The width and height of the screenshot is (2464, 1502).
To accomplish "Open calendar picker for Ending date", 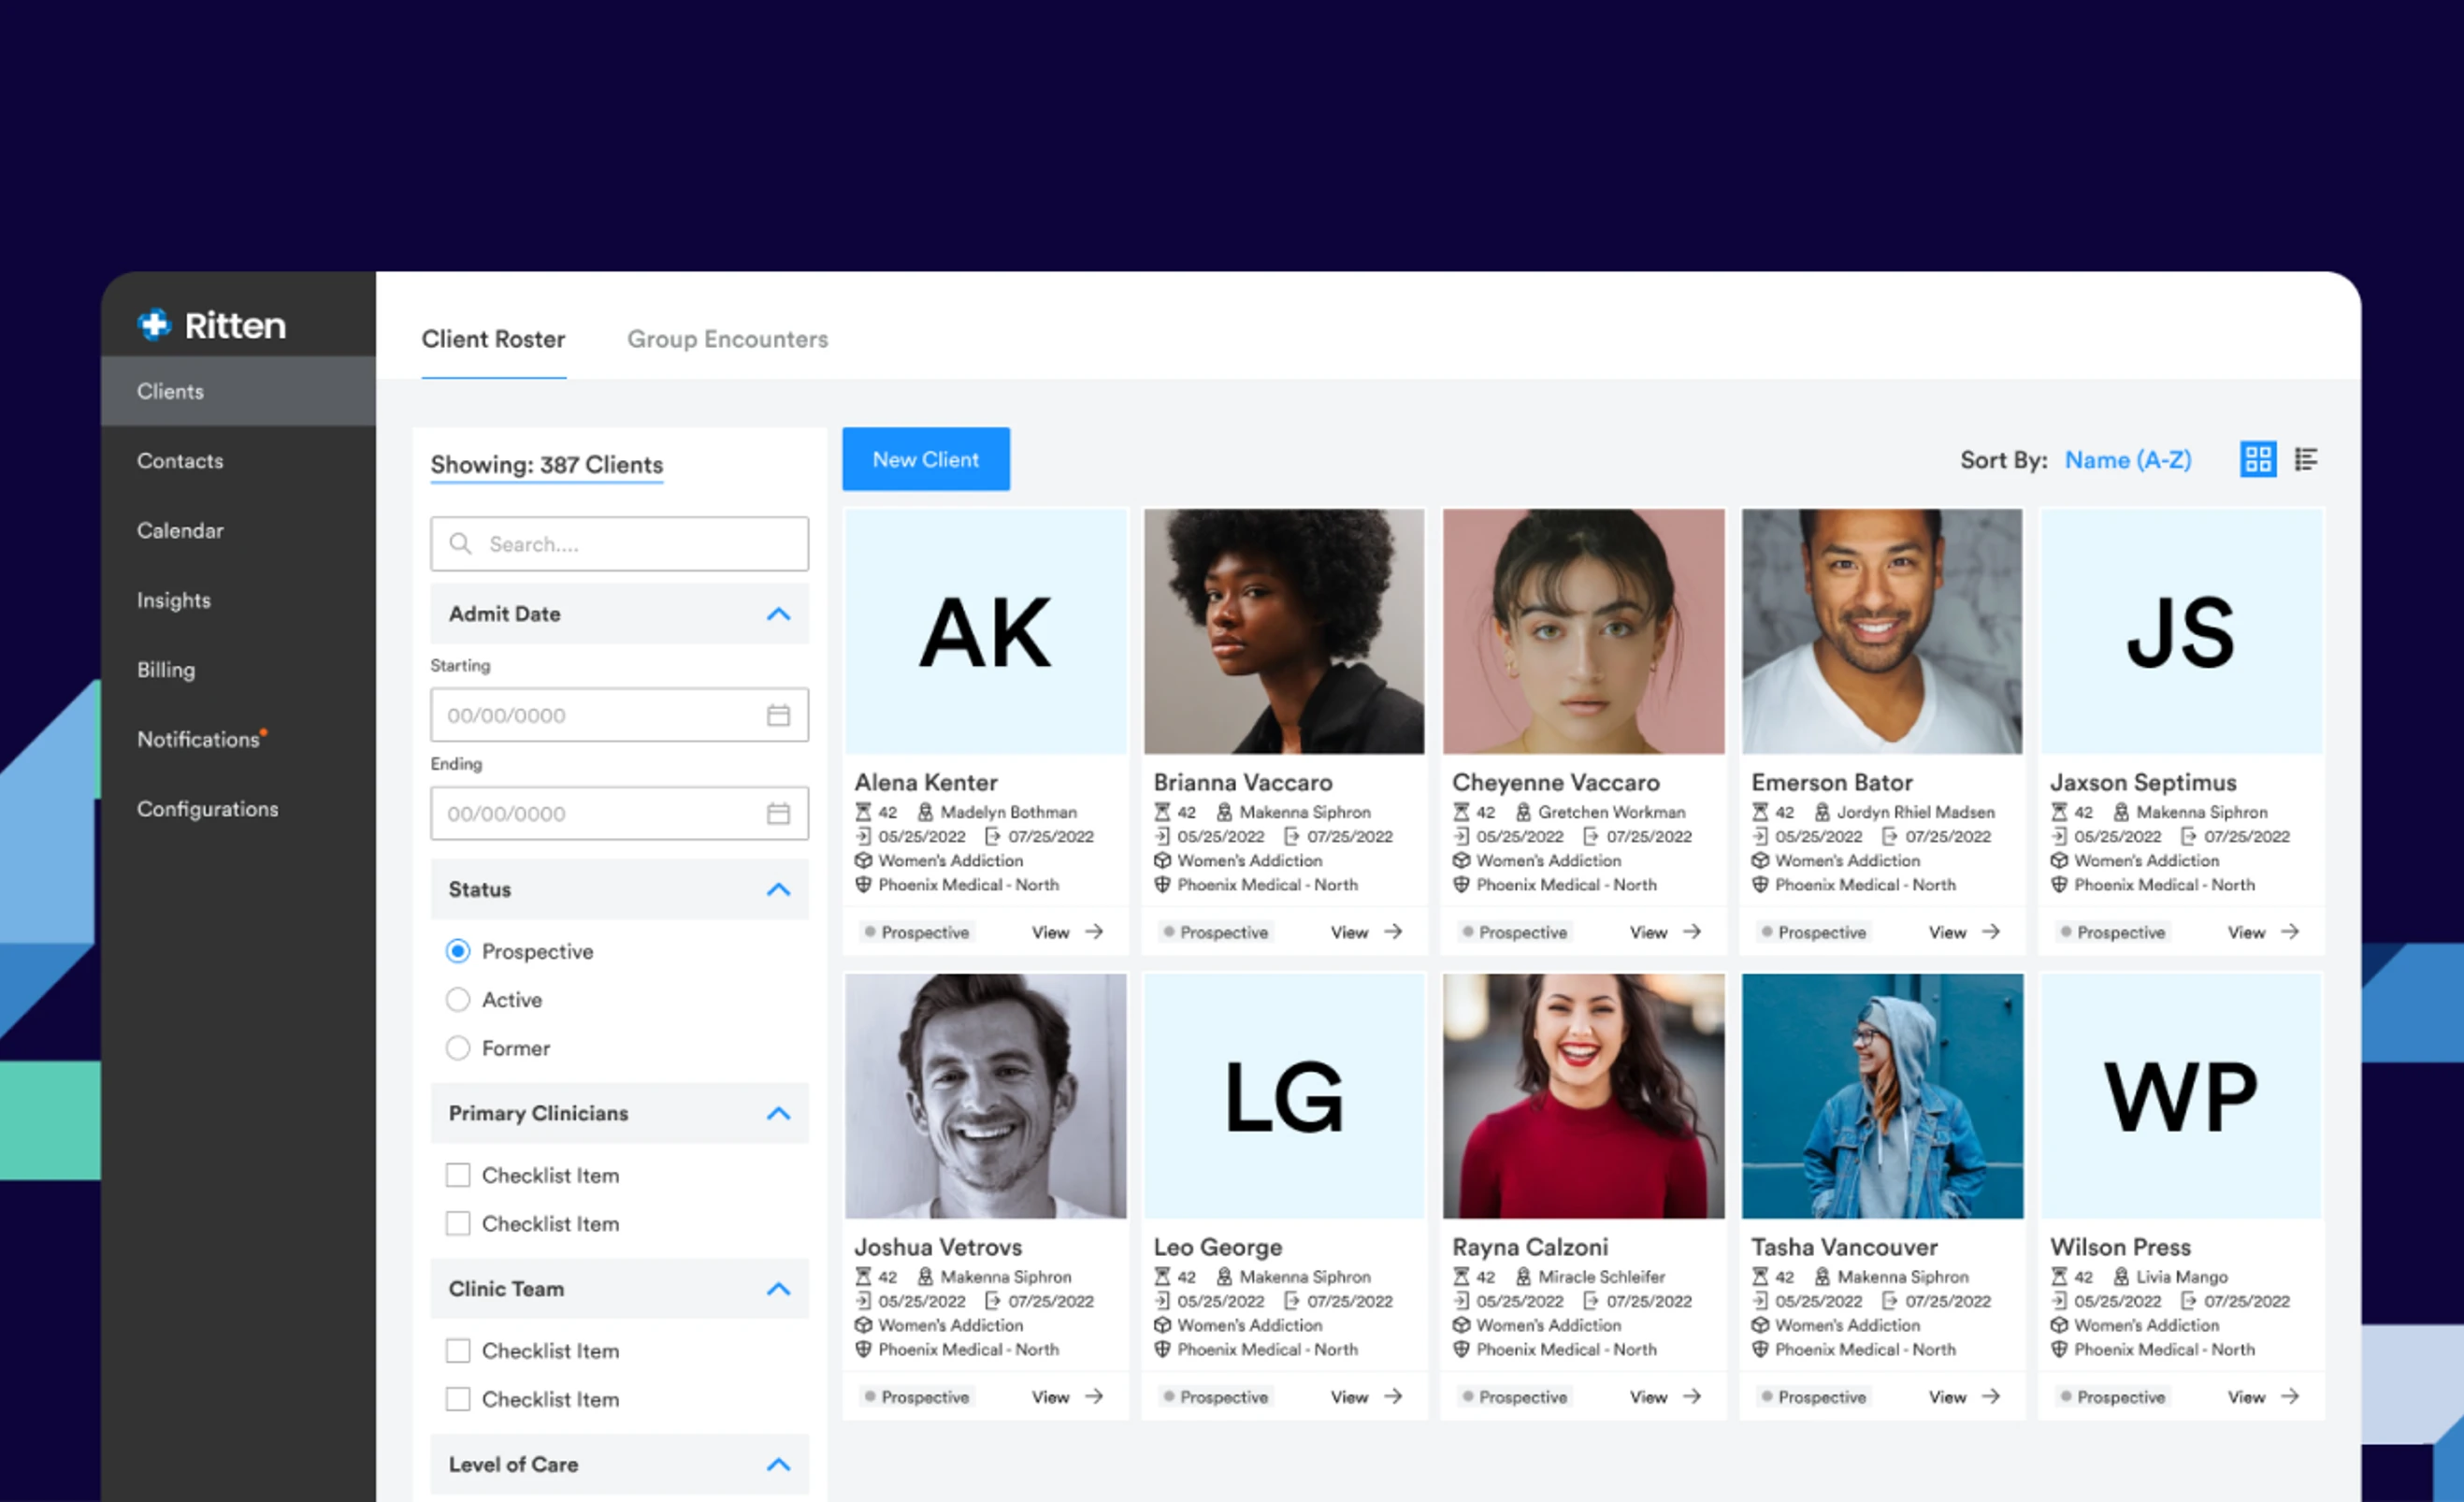I will click(778, 813).
